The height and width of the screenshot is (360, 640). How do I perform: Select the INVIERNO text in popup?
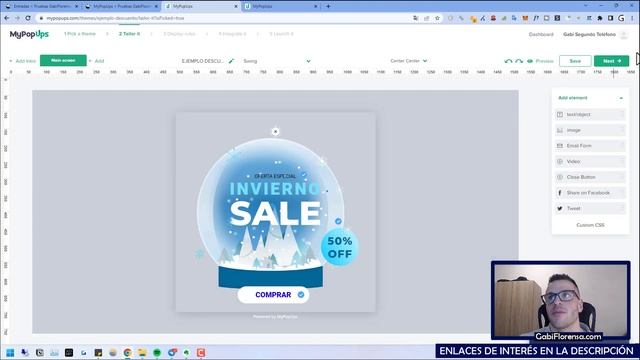click(x=275, y=189)
